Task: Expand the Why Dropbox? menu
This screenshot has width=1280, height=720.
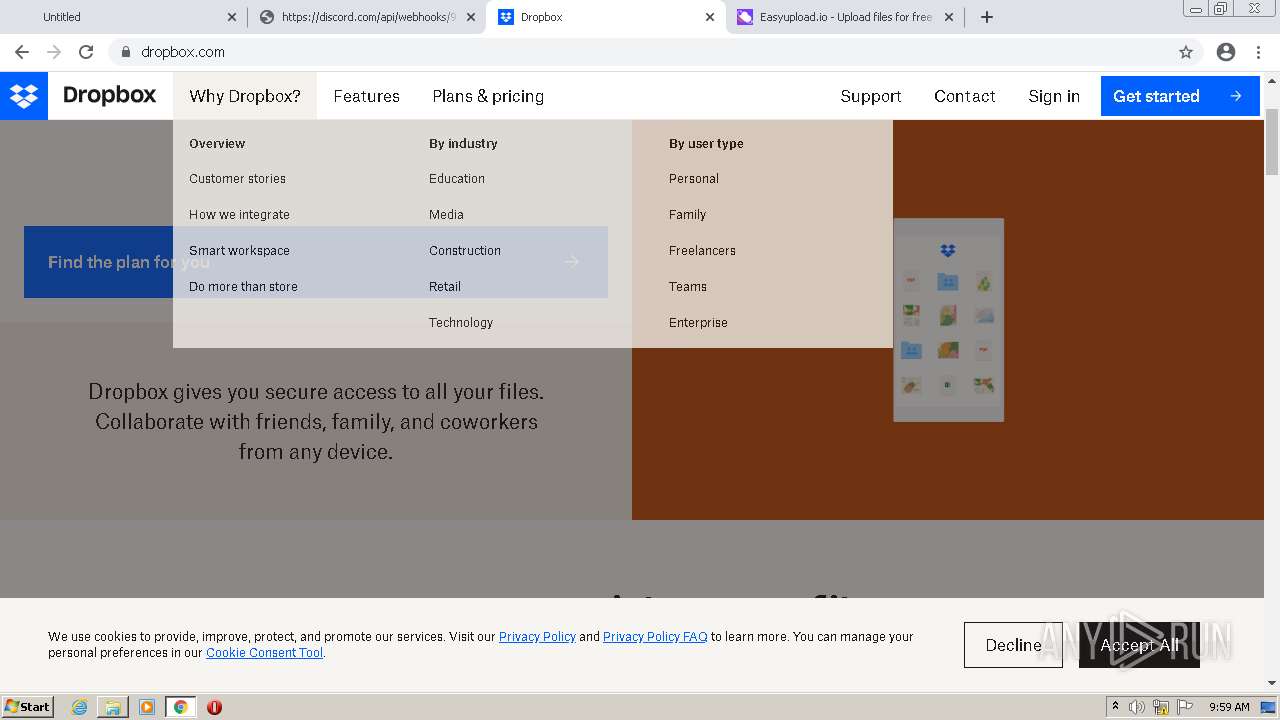Action: [x=245, y=96]
